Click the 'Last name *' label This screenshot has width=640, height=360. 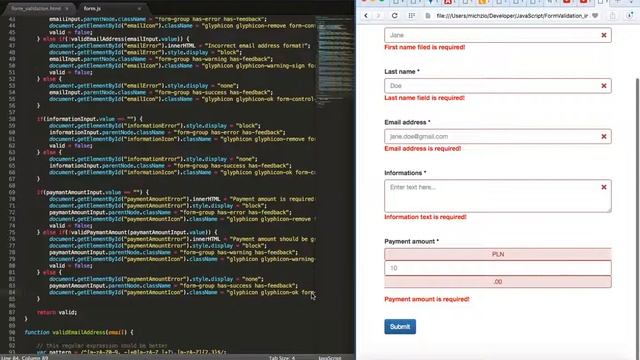(402, 71)
